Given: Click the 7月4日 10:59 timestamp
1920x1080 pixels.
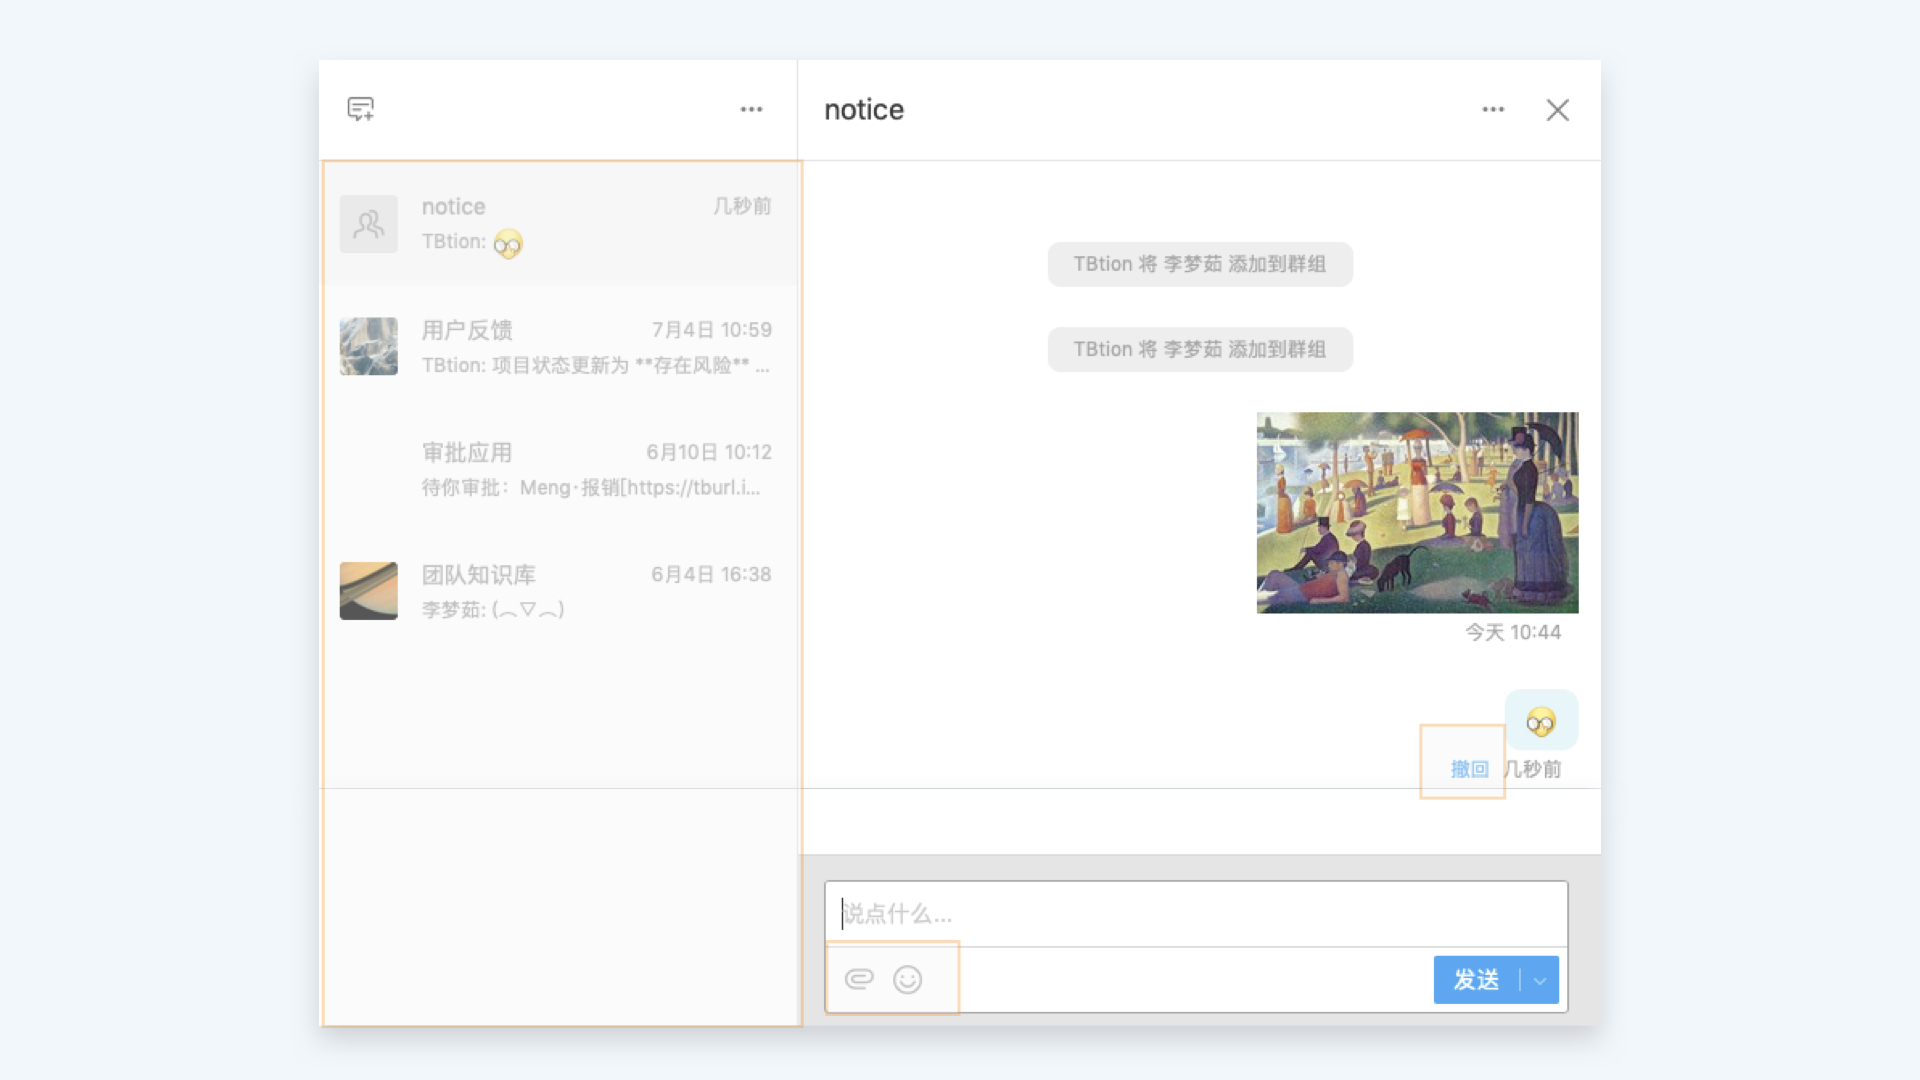Looking at the screenshot, I should pos(712,330).
